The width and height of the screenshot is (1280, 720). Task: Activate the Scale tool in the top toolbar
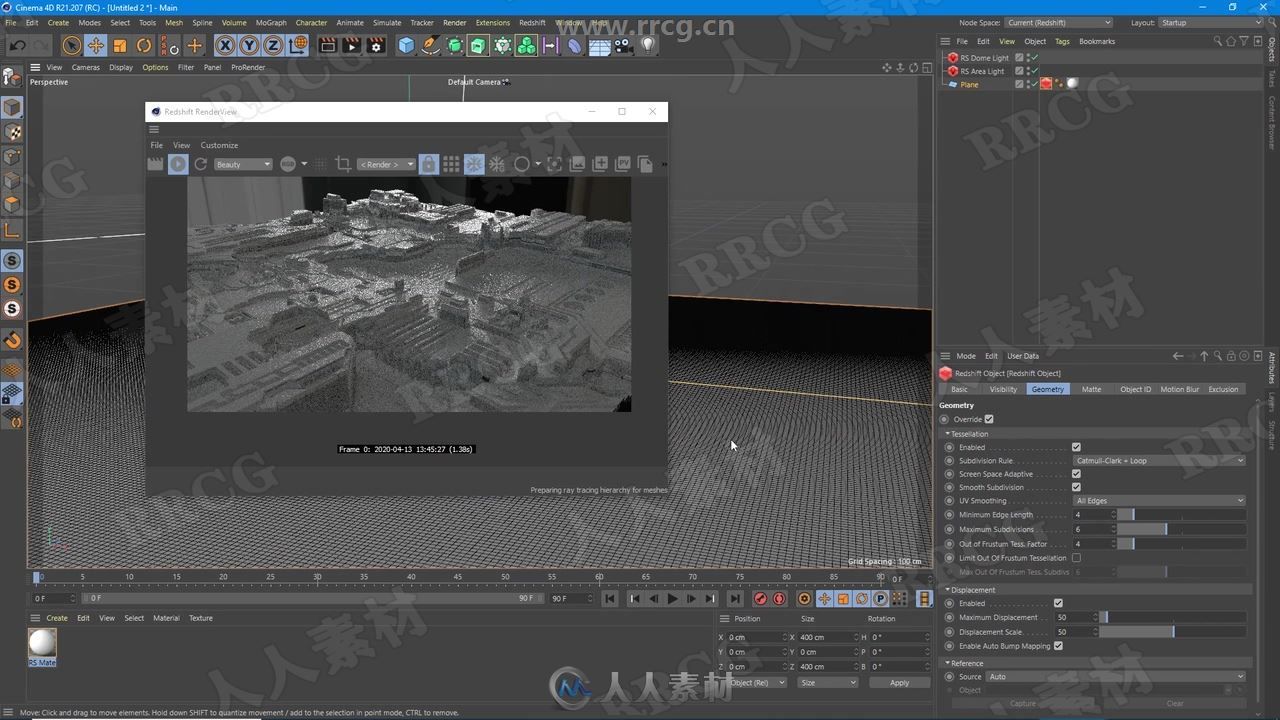point(120,45)
